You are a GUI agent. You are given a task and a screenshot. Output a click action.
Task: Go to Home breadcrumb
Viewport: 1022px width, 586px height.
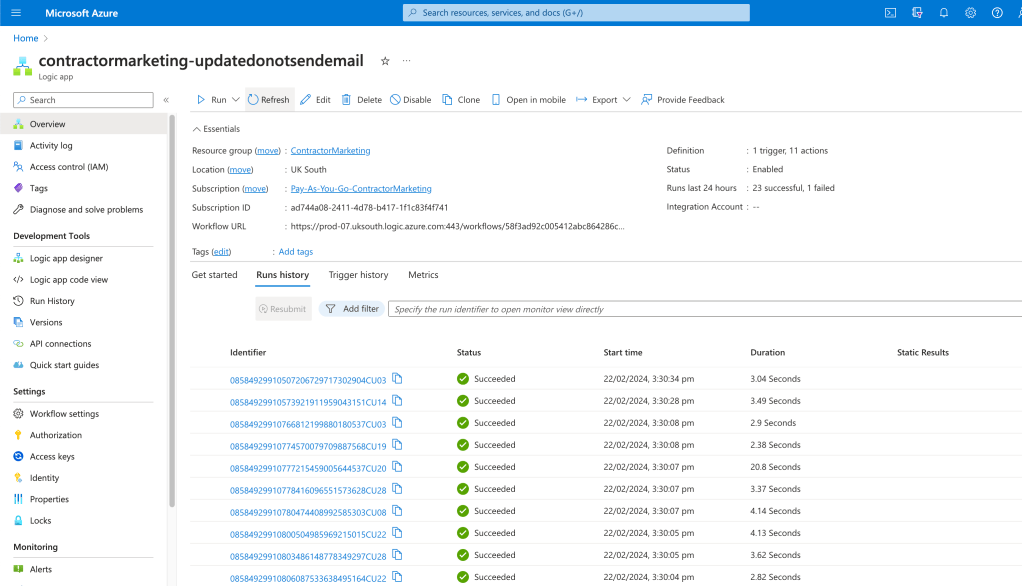click(x=25, y=38)
